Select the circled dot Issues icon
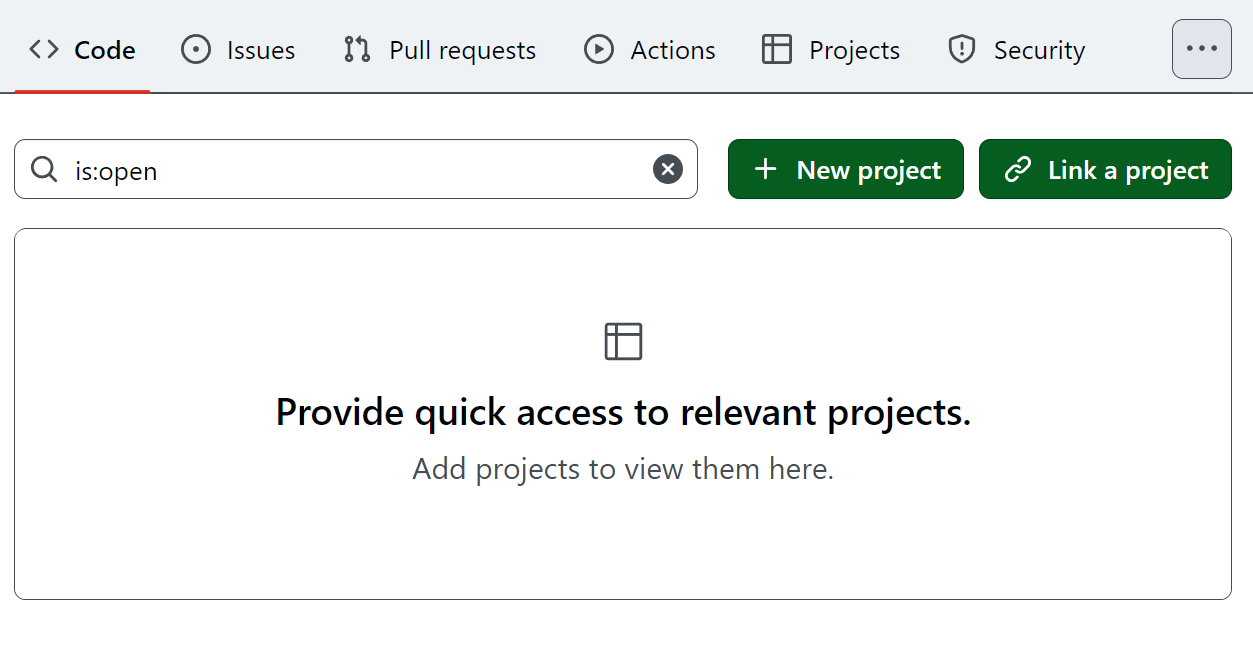 [196, 48]
